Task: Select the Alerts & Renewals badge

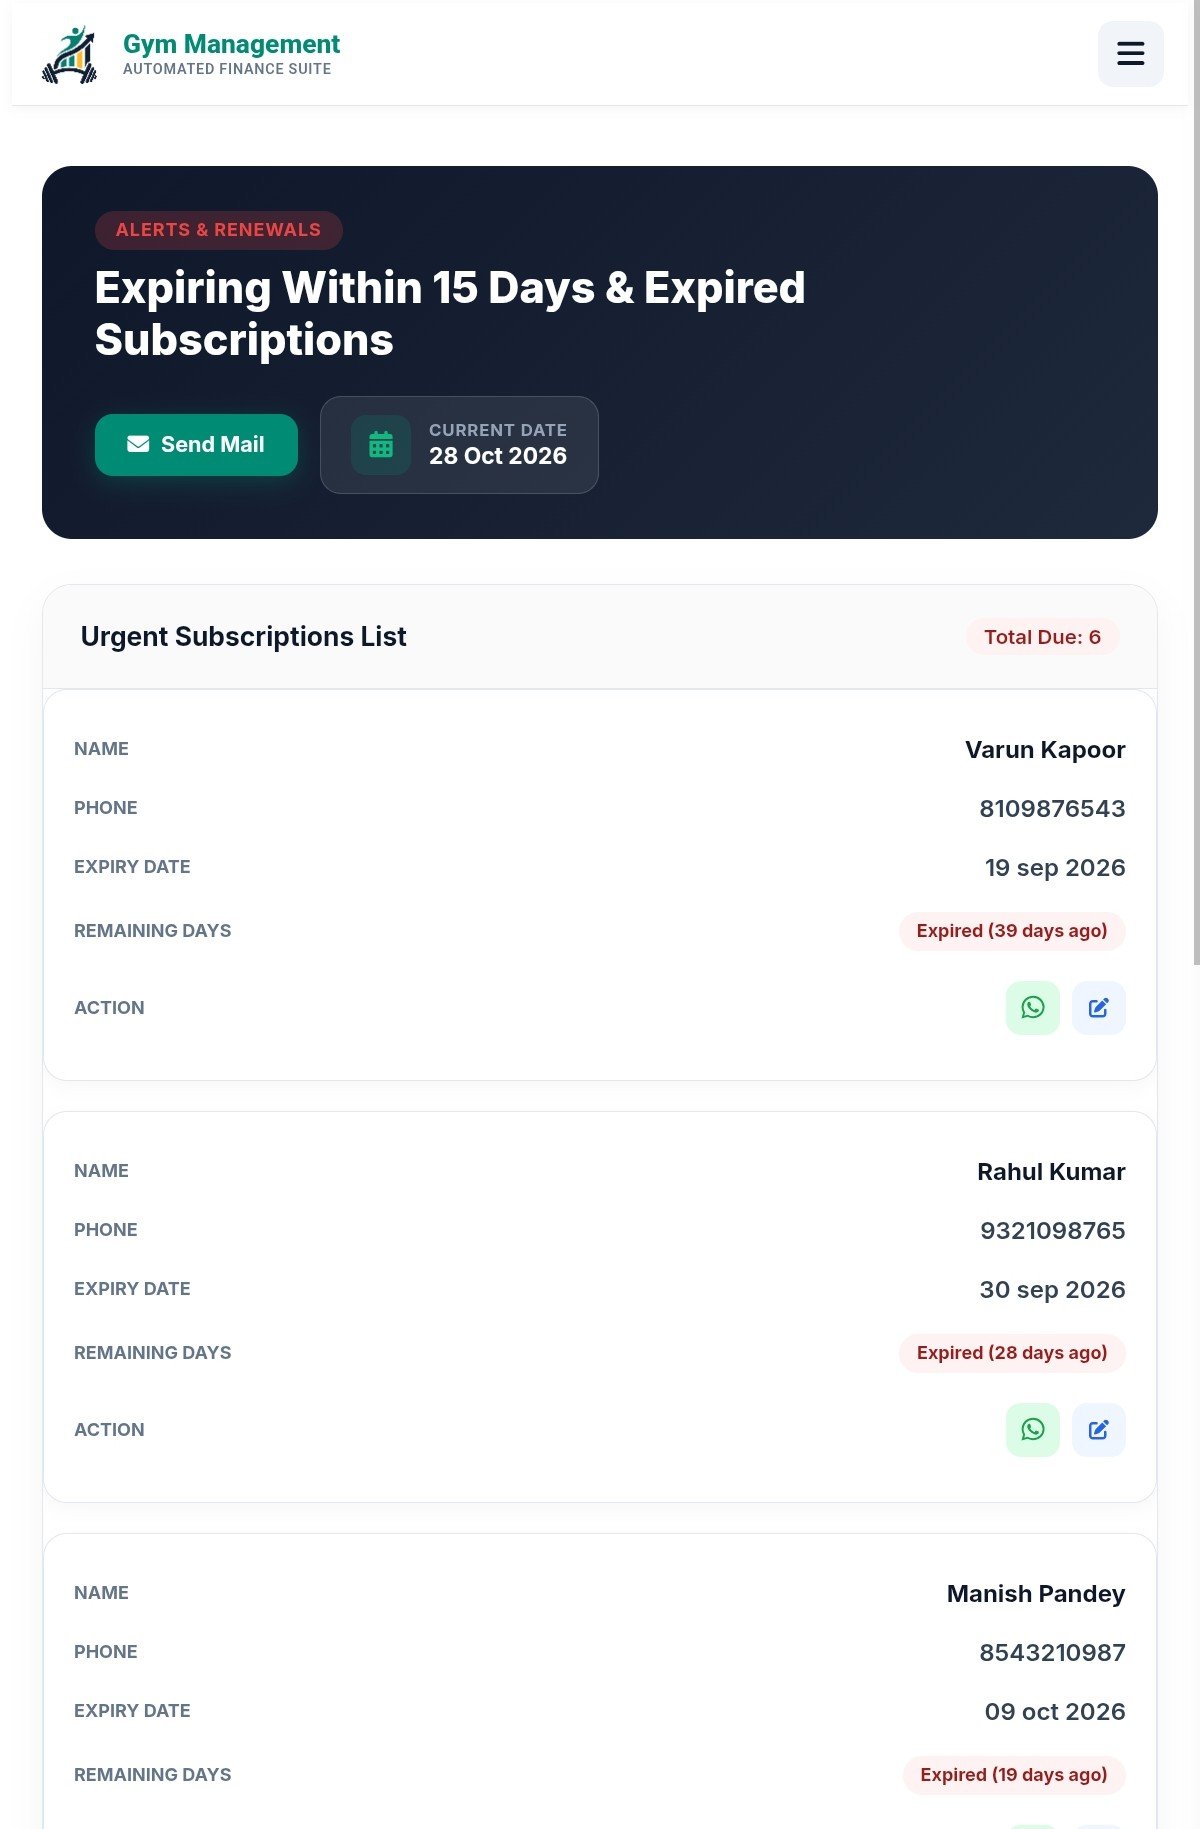Action: [x=219, y=230]
